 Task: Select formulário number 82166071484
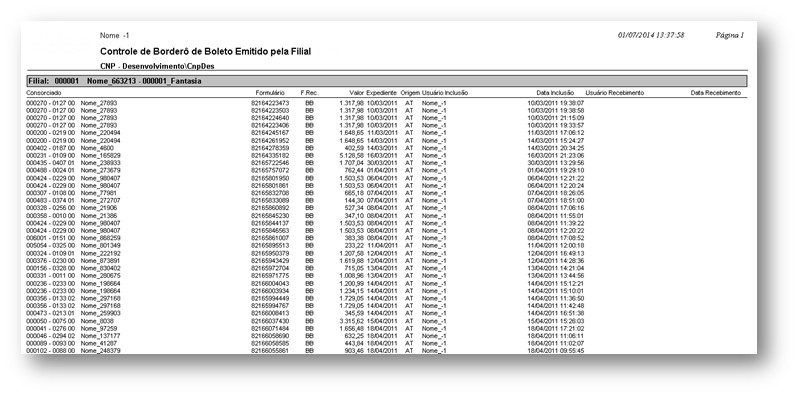pos(270,329)
